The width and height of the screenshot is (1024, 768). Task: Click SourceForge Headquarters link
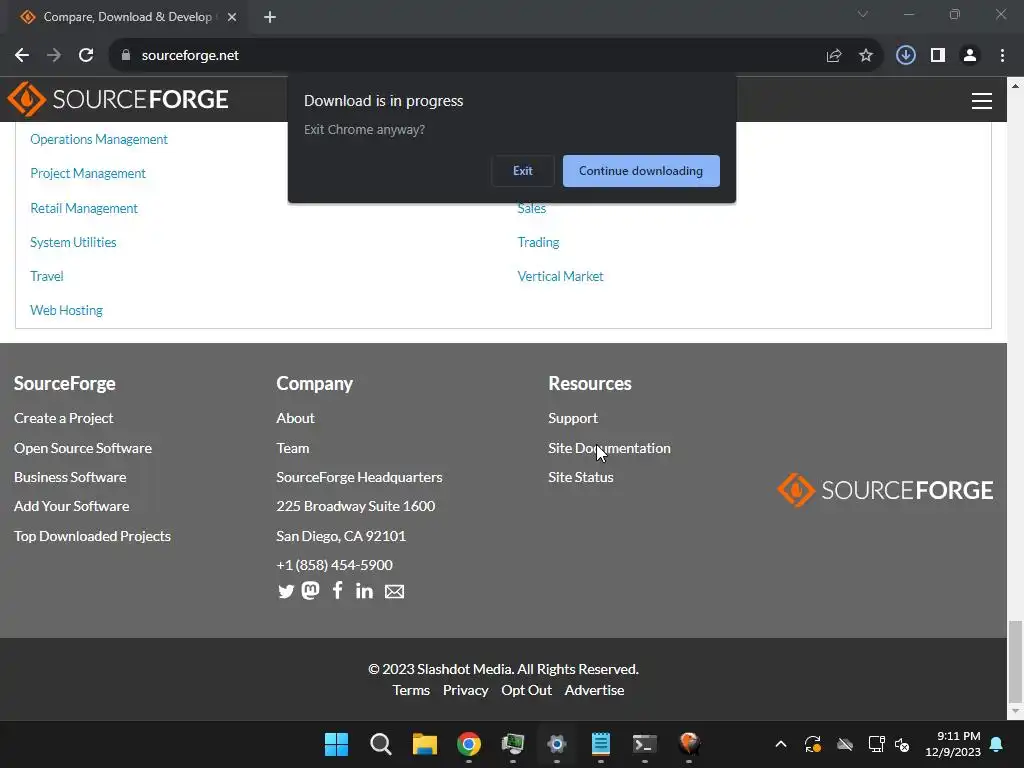[359, 477]
